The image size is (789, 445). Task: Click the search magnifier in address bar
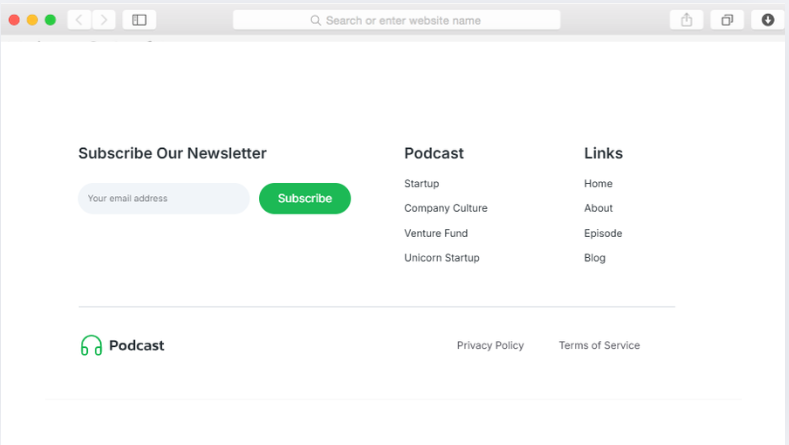(316, 20)
